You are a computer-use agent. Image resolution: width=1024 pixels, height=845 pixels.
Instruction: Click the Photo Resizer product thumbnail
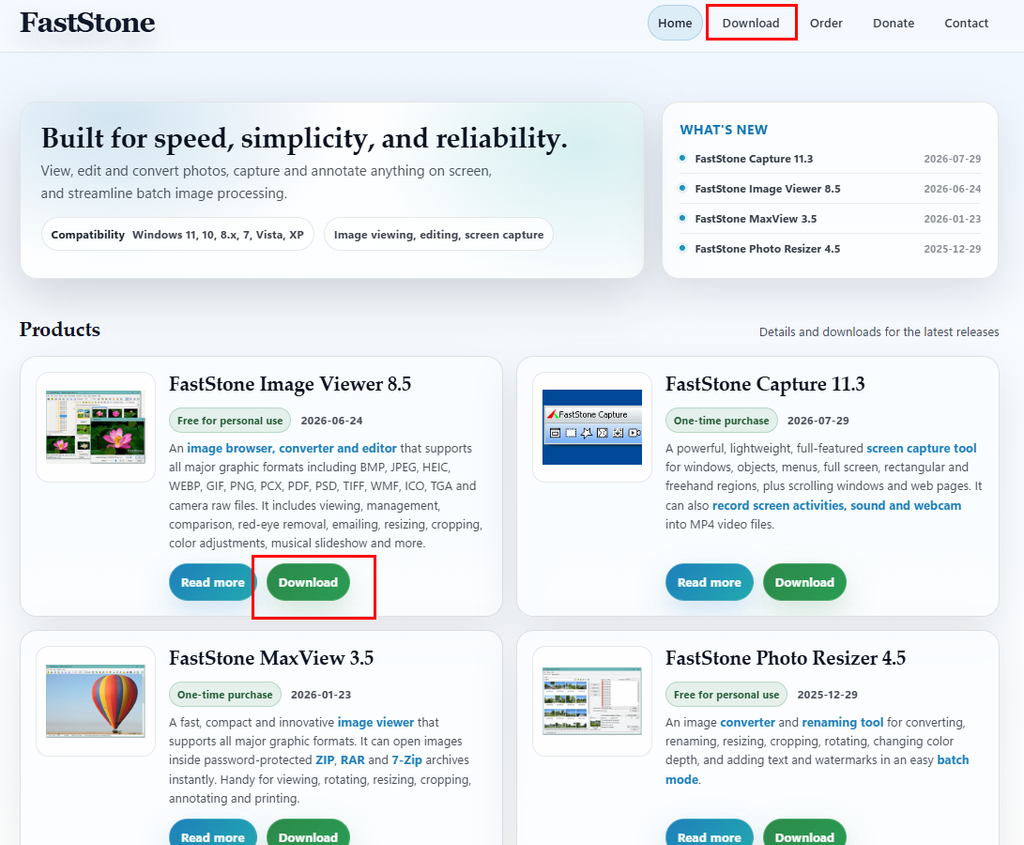[x=592, y=701]
